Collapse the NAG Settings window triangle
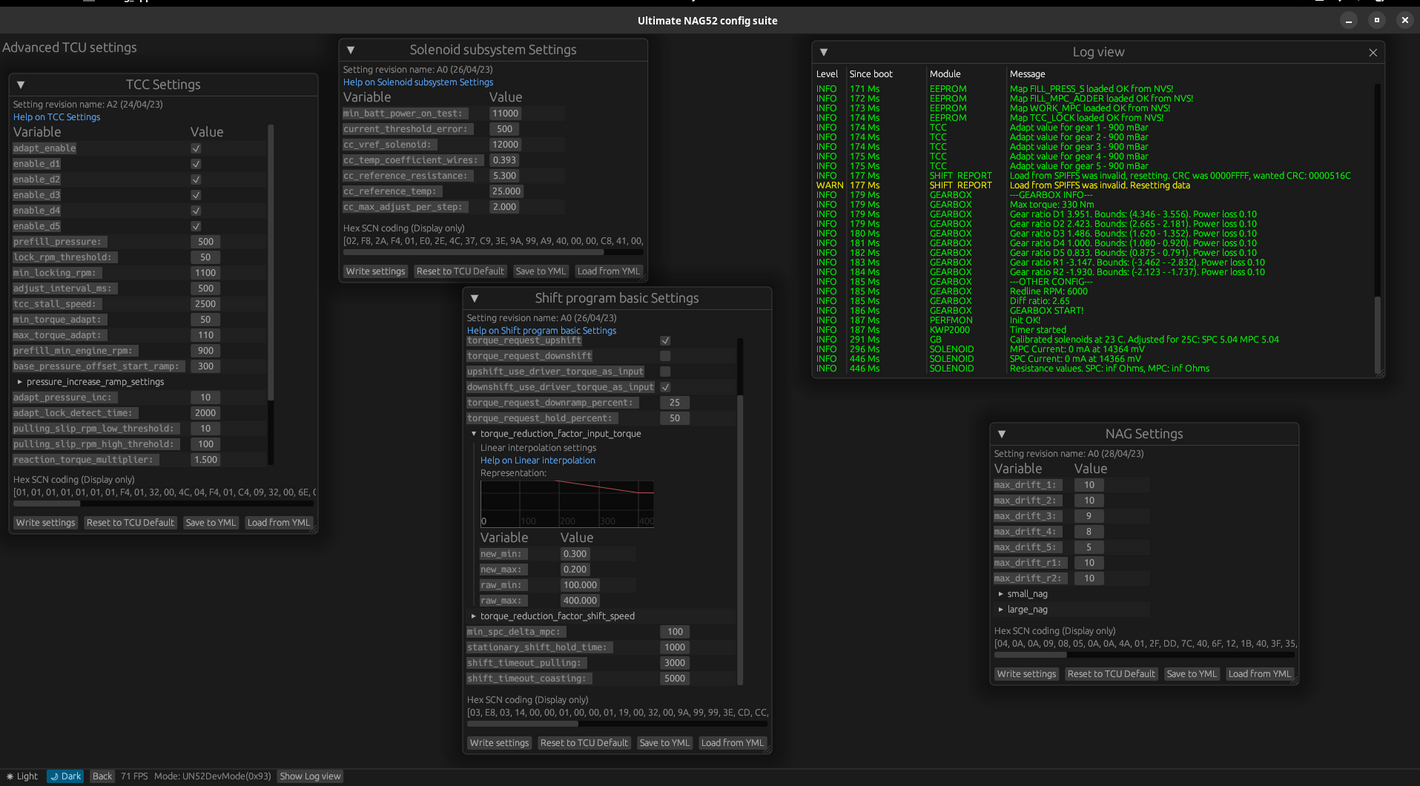1420x786 pixels. (x=1001, y=434)
